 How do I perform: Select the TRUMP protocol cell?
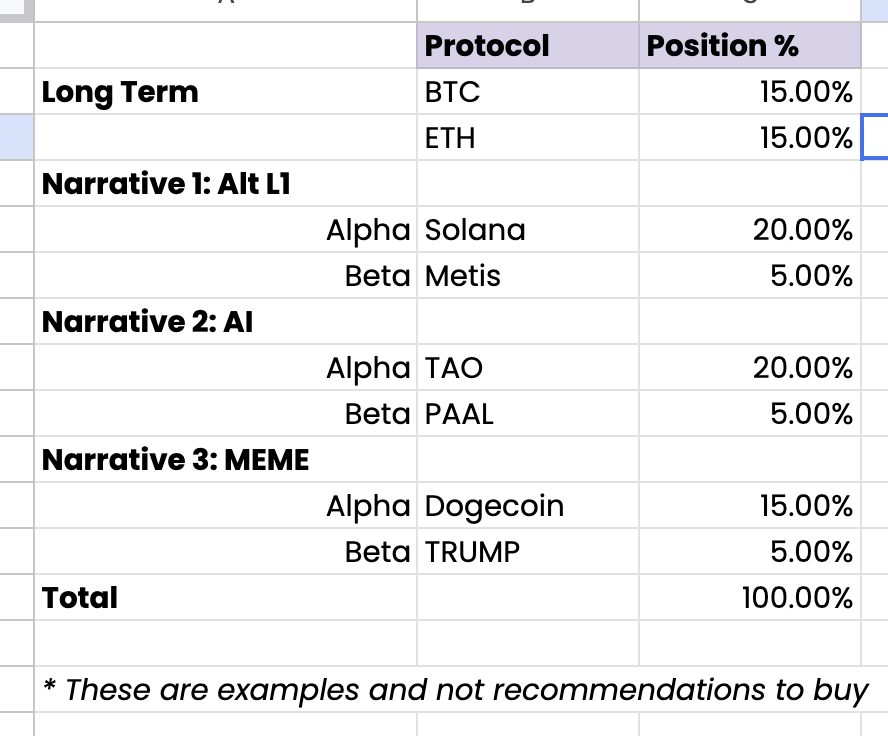point(527,552)
